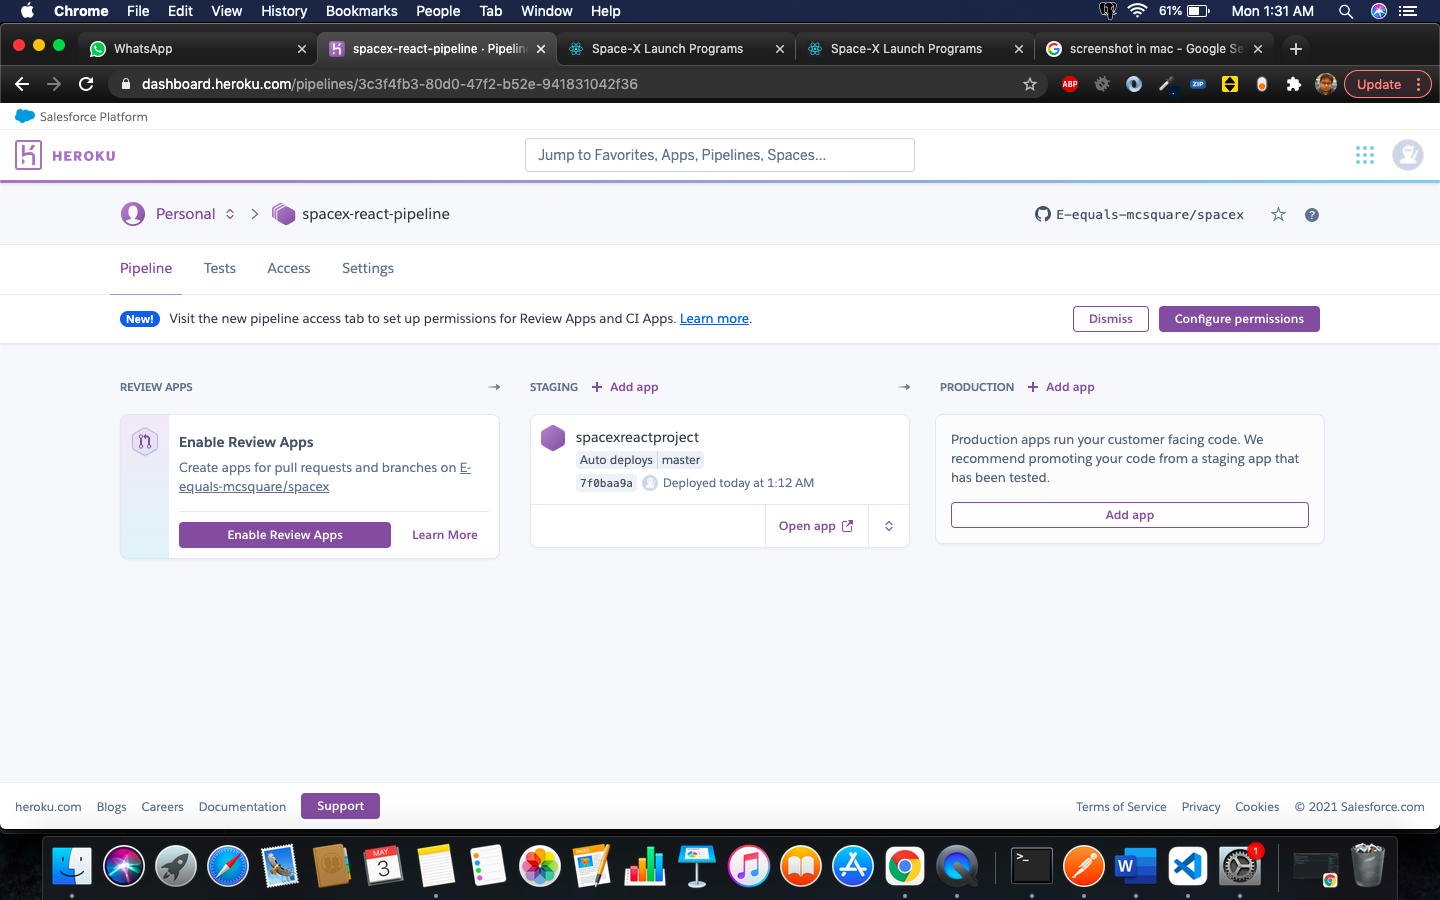Viewport: 1440px width, 900px height.
Task: Click the Add app button in Production card
Action: [x=1130, y=515]
